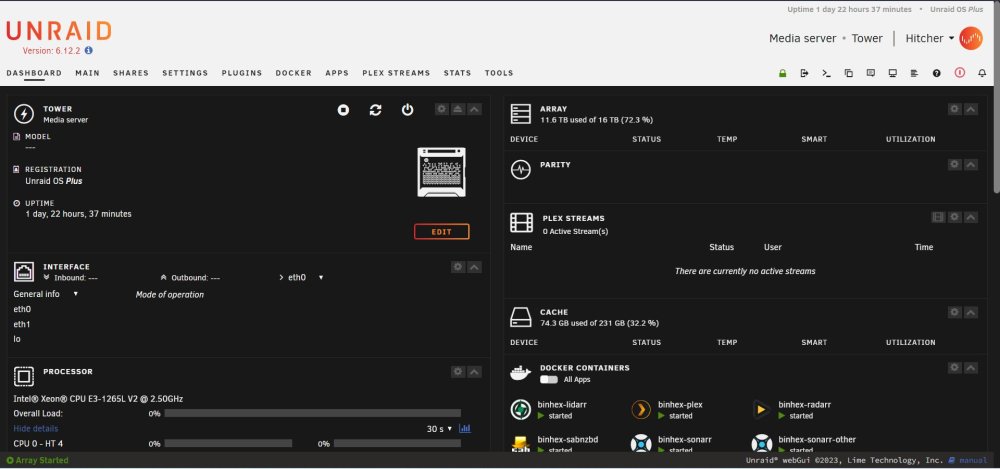The height and width of the screenshot is (469, 1000).
Task: Collapse the Interface panel
Action: 474,267
